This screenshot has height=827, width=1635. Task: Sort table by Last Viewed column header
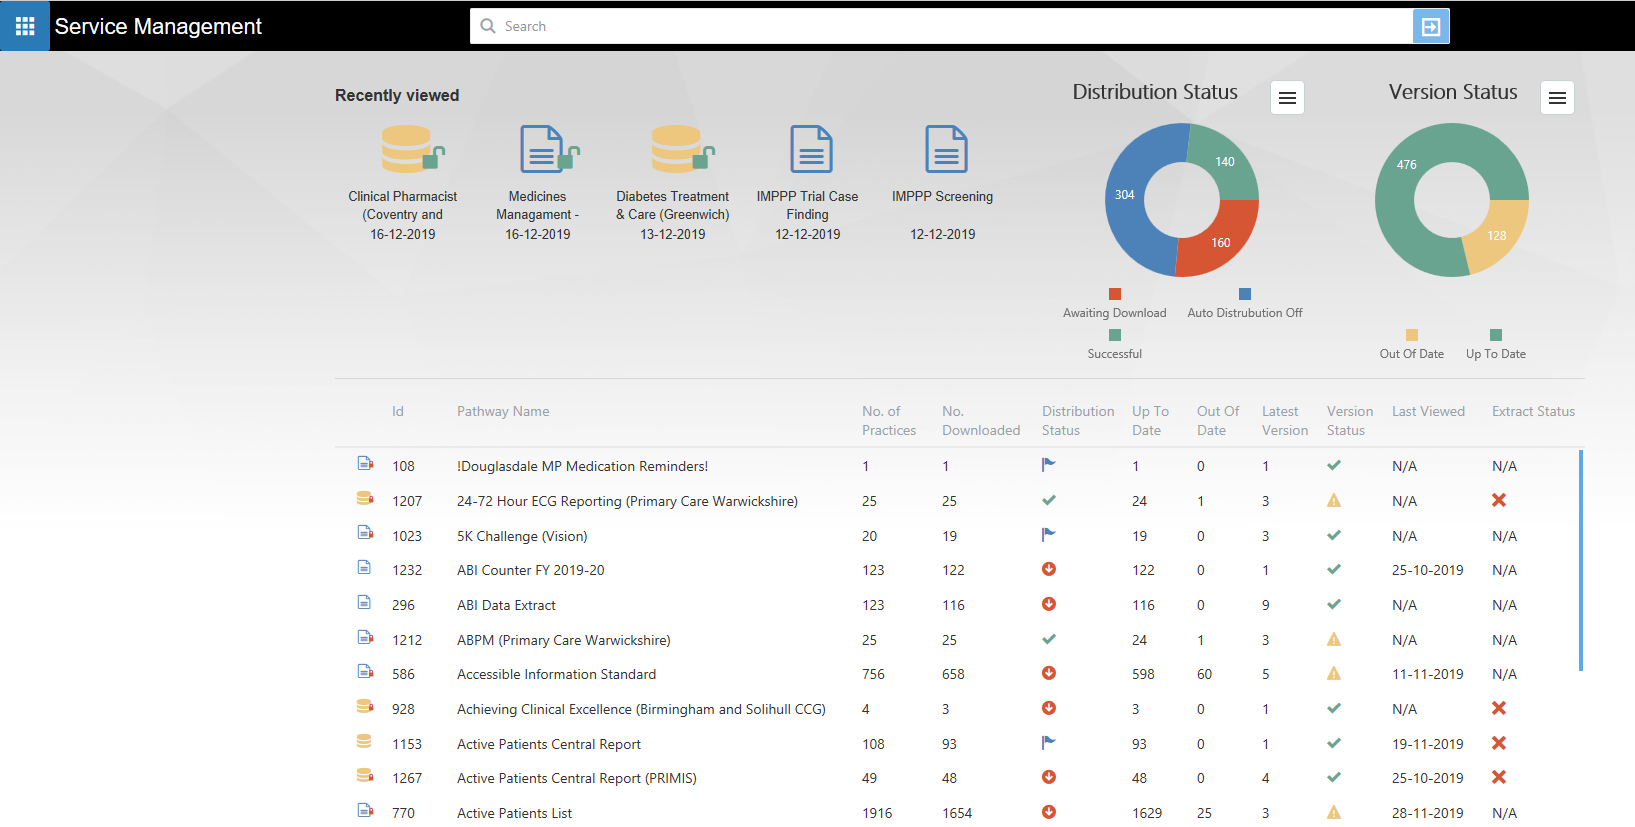click(x=1428, y=411)
